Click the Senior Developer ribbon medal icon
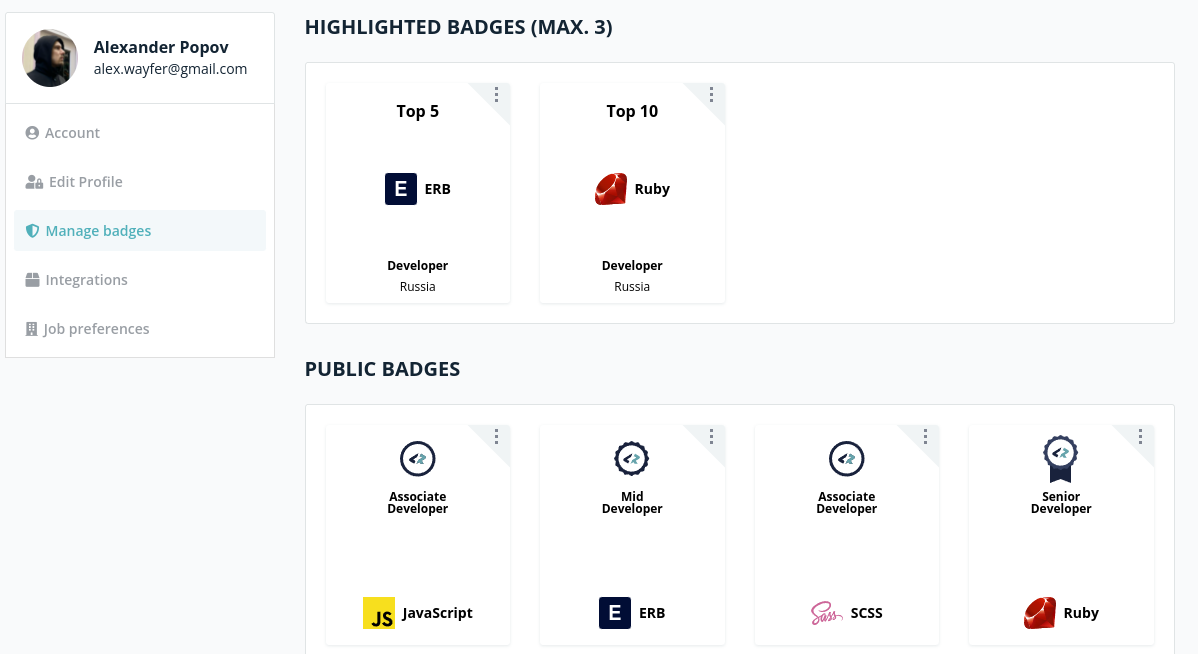1198x654 pixels. [1060, 459]
